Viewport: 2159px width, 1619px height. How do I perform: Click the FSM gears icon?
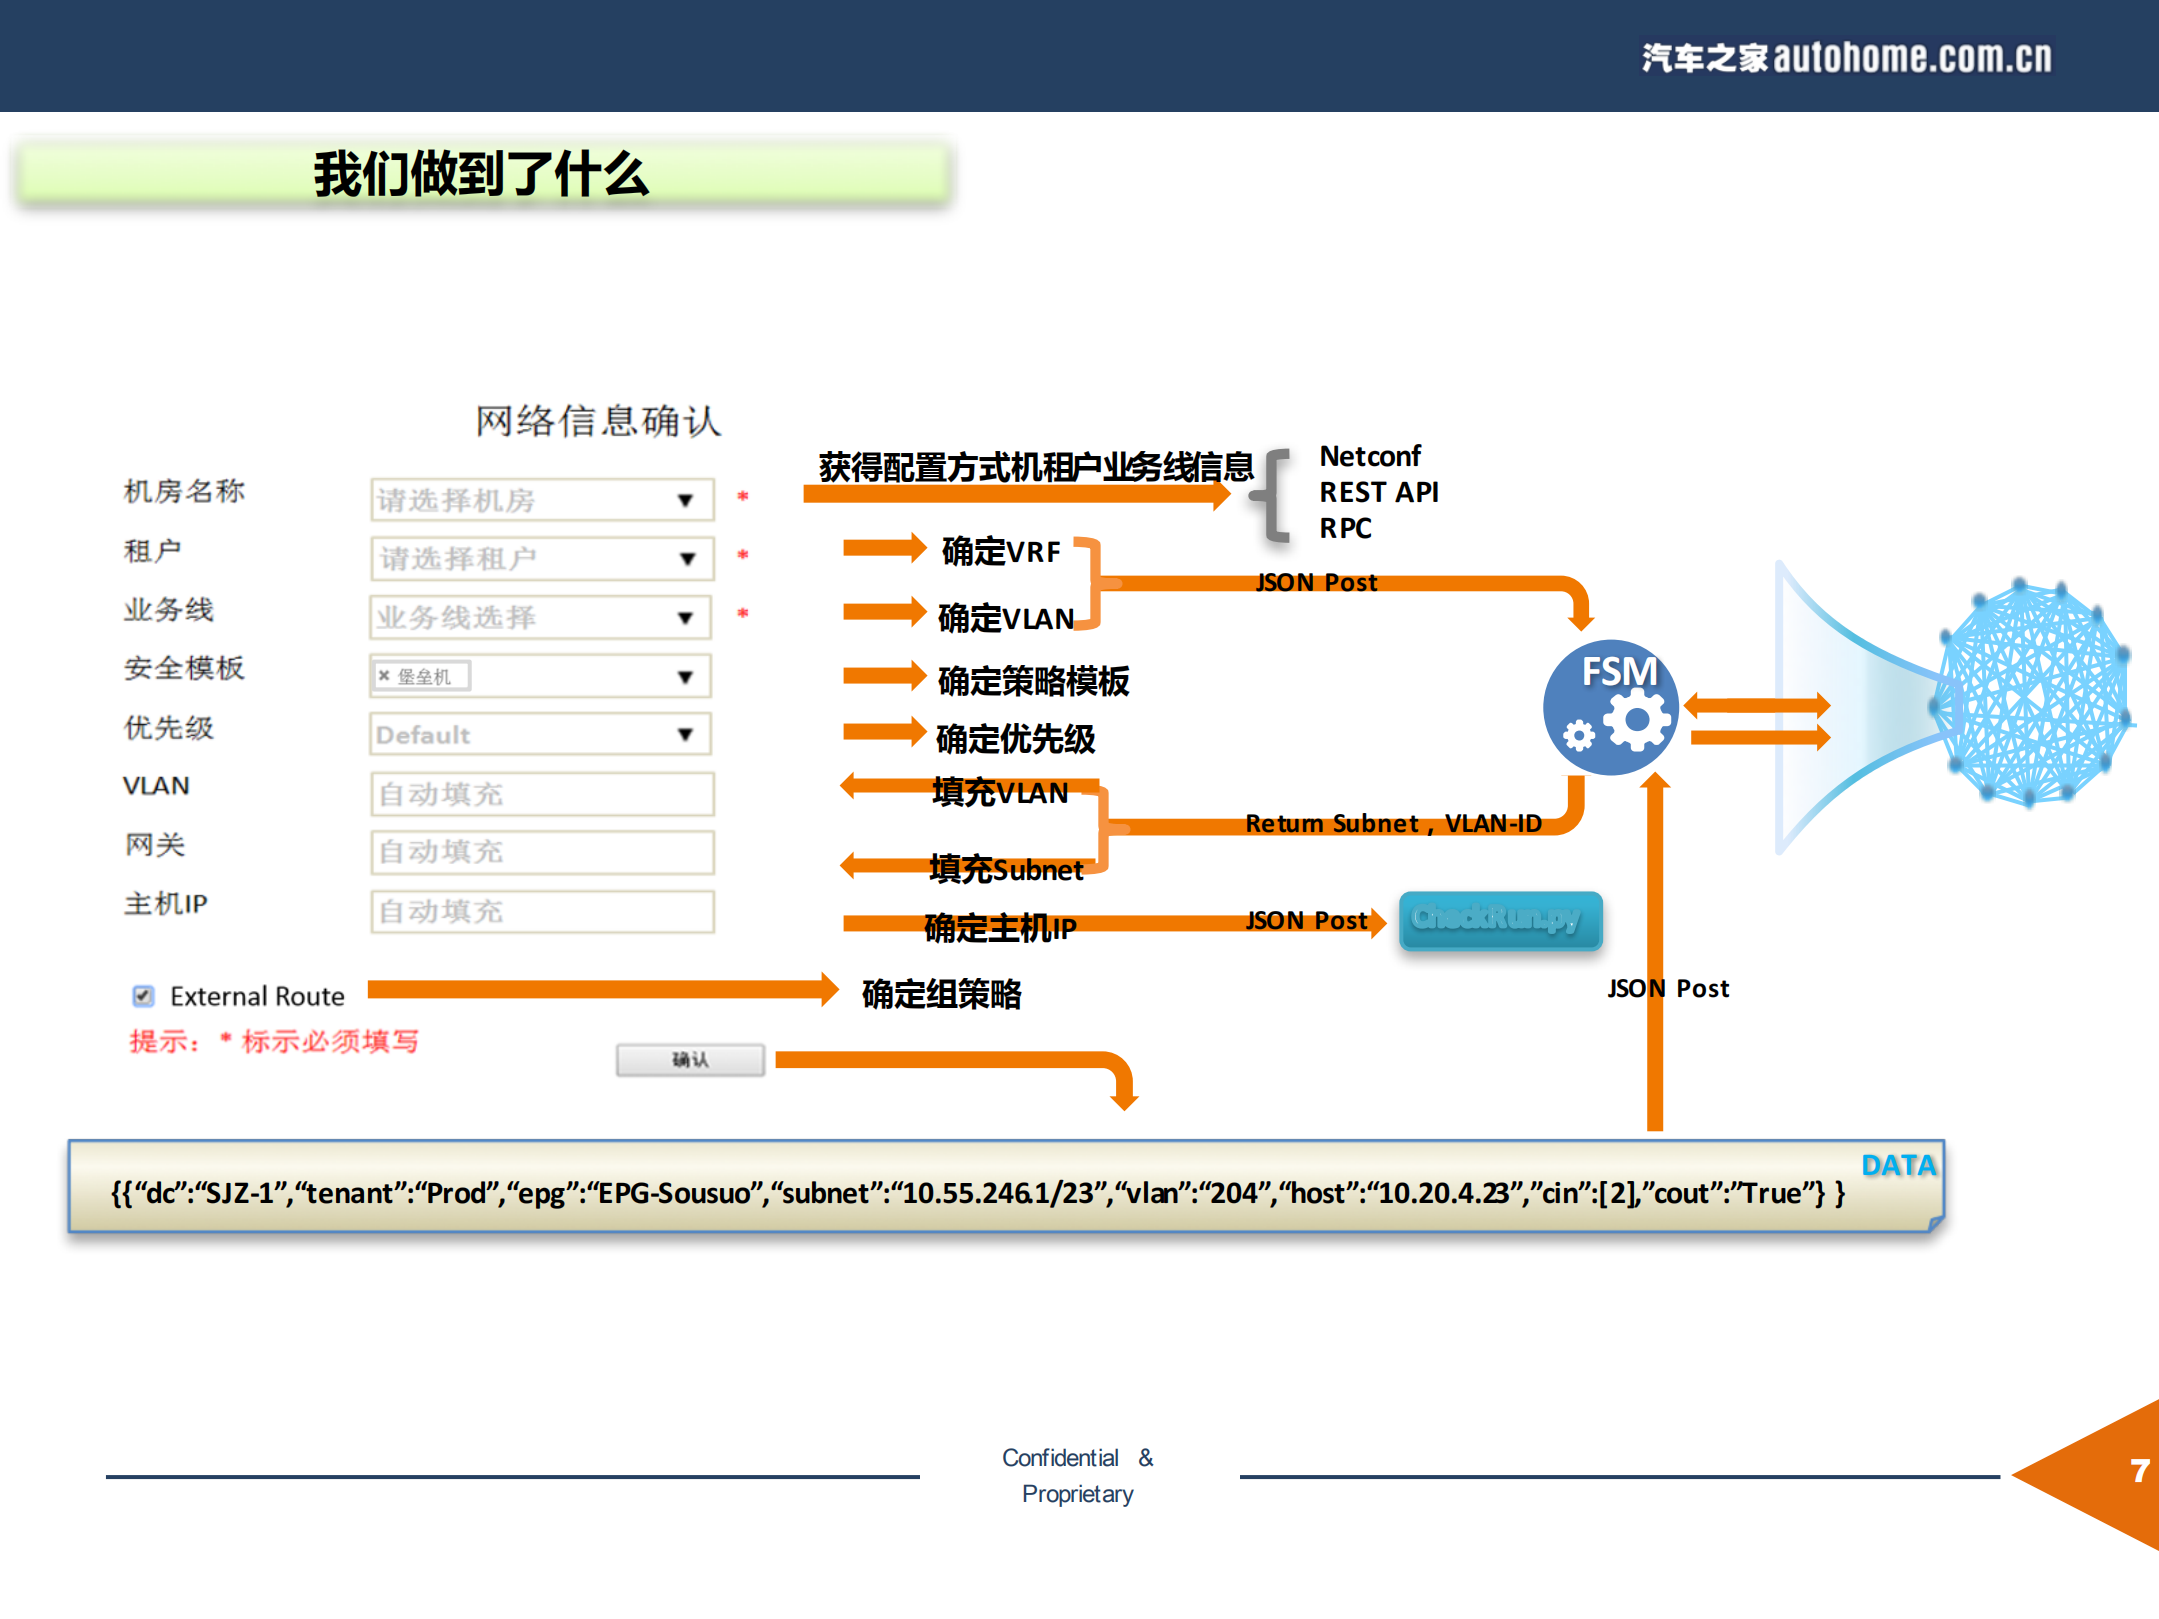tap(1611, 707)
